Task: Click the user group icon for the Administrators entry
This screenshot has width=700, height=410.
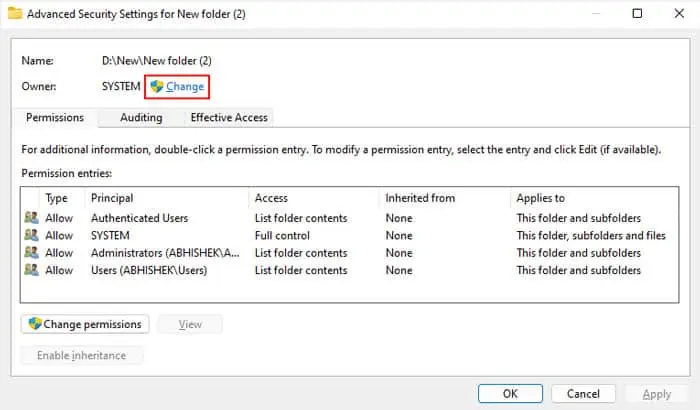Action: click(31, 252)
